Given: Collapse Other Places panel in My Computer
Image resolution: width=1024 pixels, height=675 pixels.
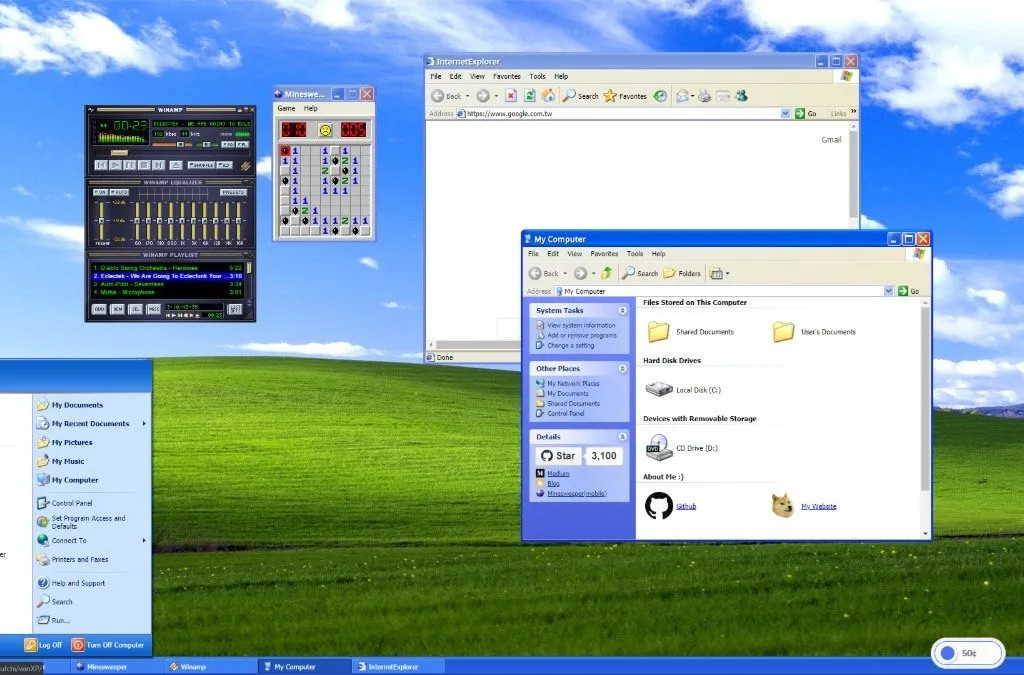Looking at the screenshot, I should pyautogui.click(x=622, y=369).
